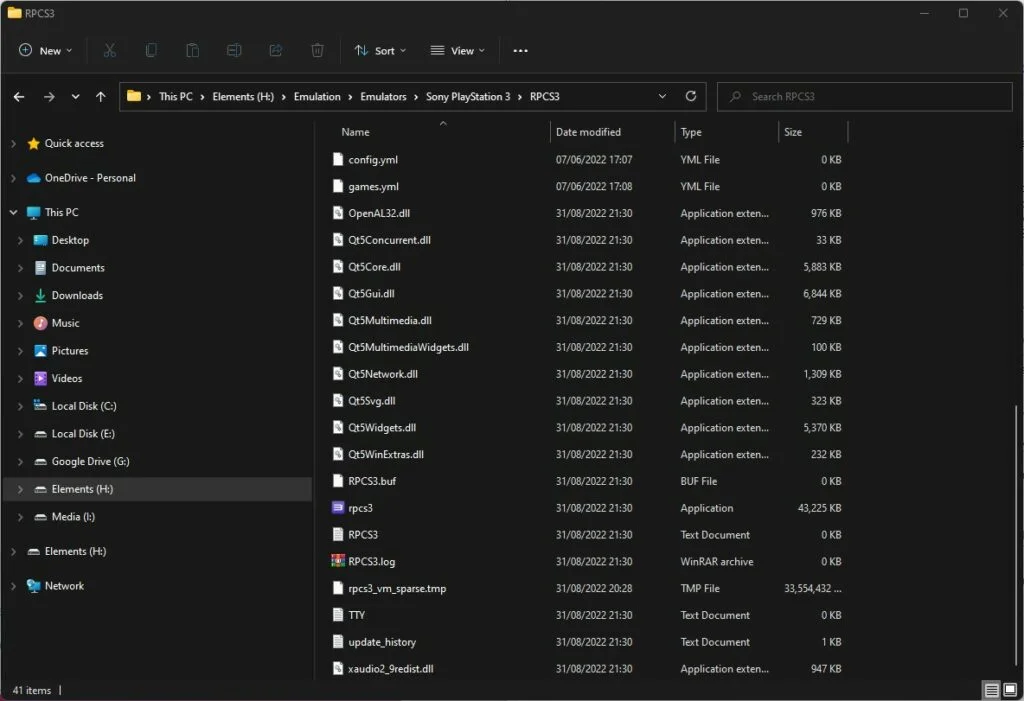The height and width of the screenshot is (701, 1024).
Task: Click the Quick access star icon
Action: [x=33, y=144]
